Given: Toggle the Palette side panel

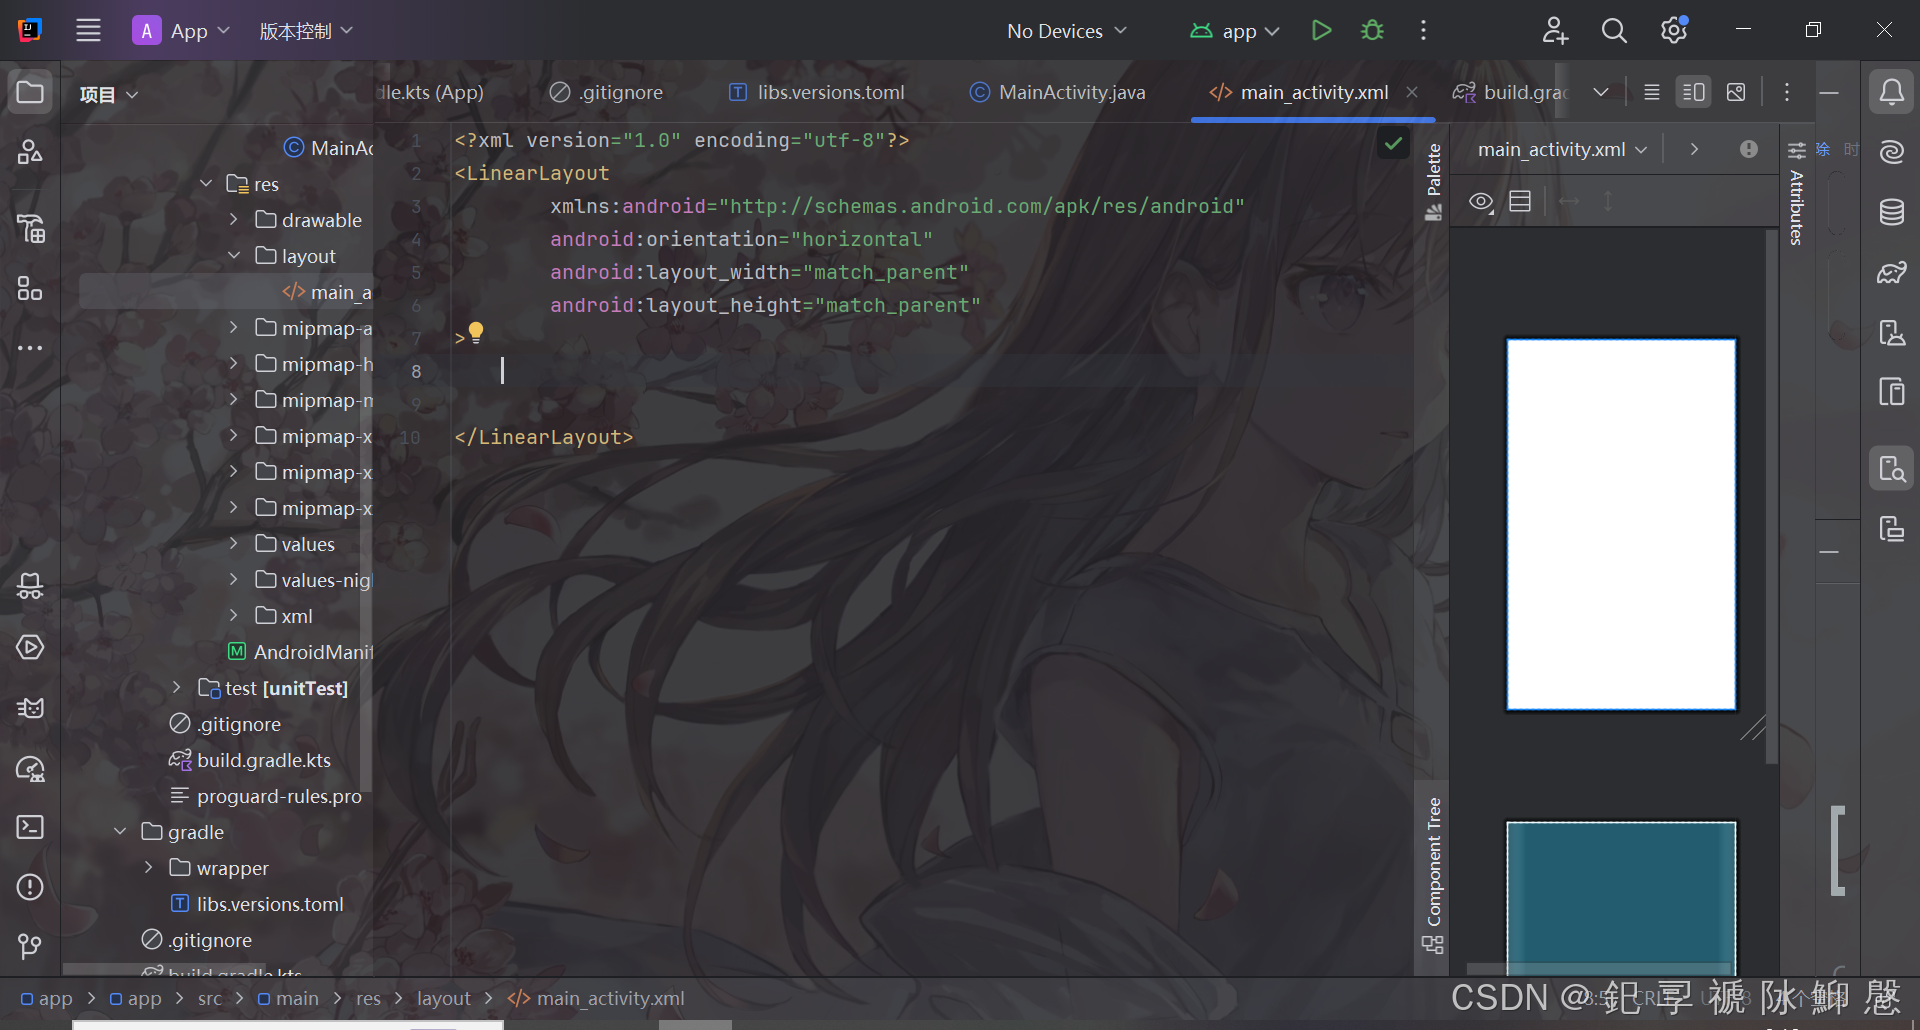Looking at the screenshot, I should coord(1433,182).
